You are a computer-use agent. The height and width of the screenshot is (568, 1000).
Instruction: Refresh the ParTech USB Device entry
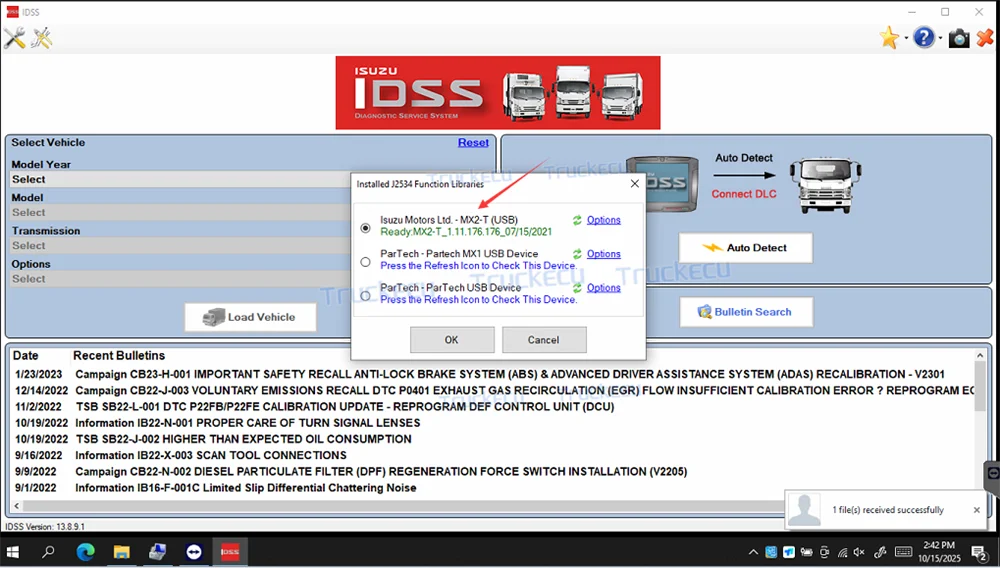pos(577,288)
